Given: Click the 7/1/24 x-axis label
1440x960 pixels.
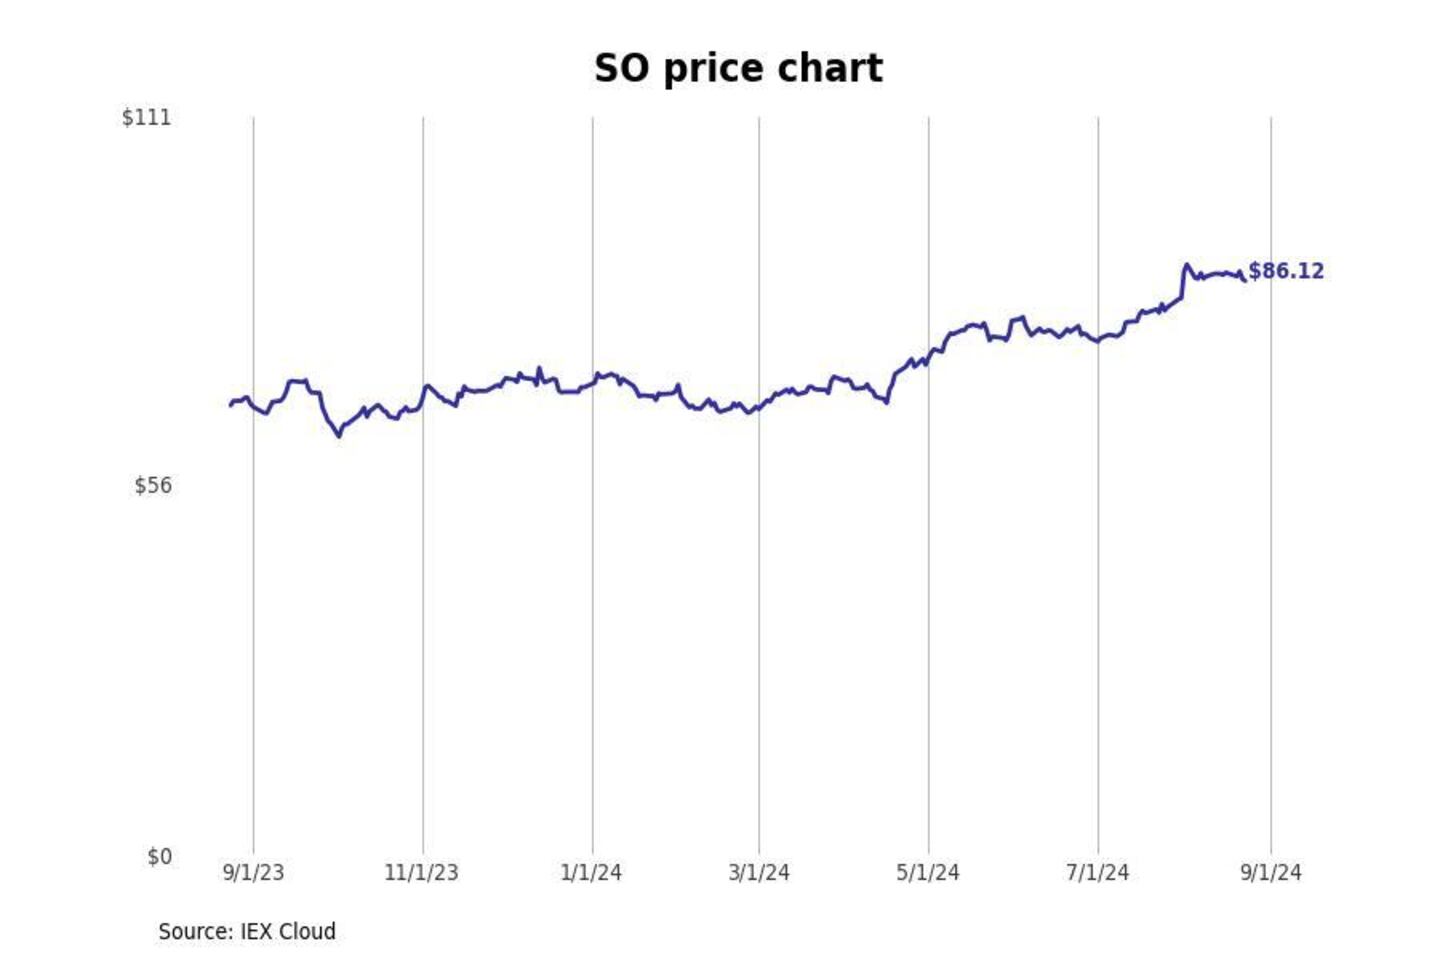Looking at the screenshot, I should (1097, 873).
